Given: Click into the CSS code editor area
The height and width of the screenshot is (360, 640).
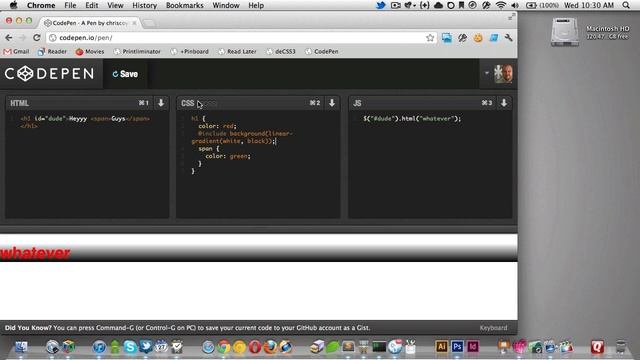Looking at the screenshot, I should click(258, 164).
